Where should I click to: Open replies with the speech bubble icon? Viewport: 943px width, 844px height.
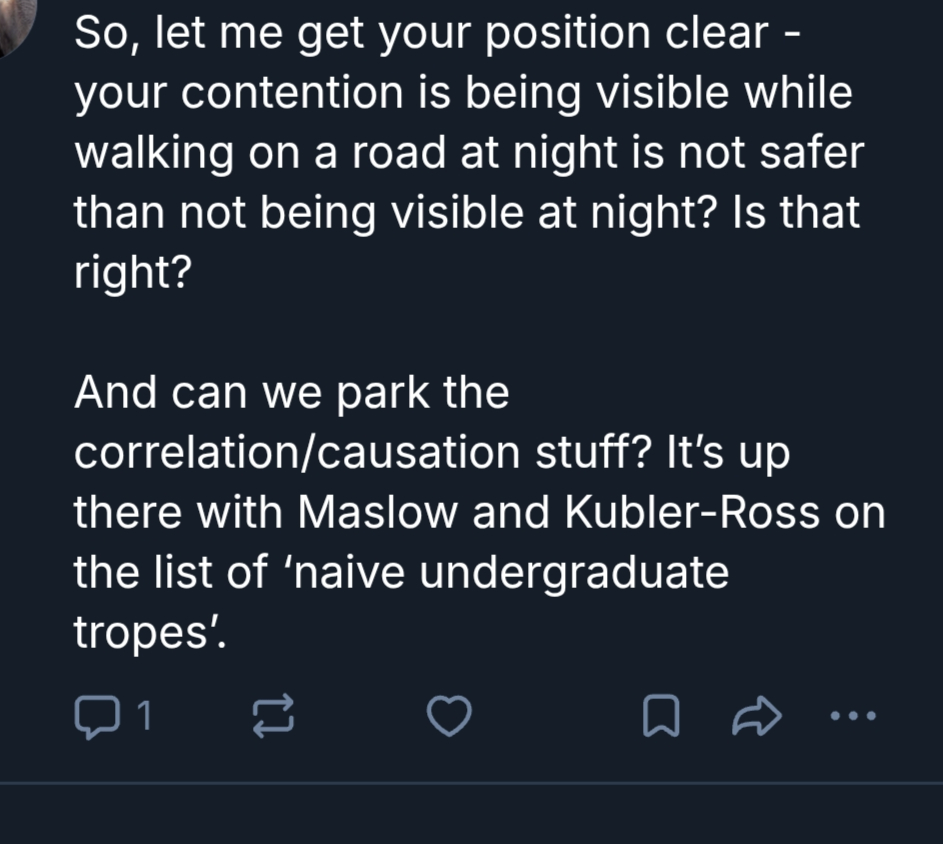click(95, 715)
